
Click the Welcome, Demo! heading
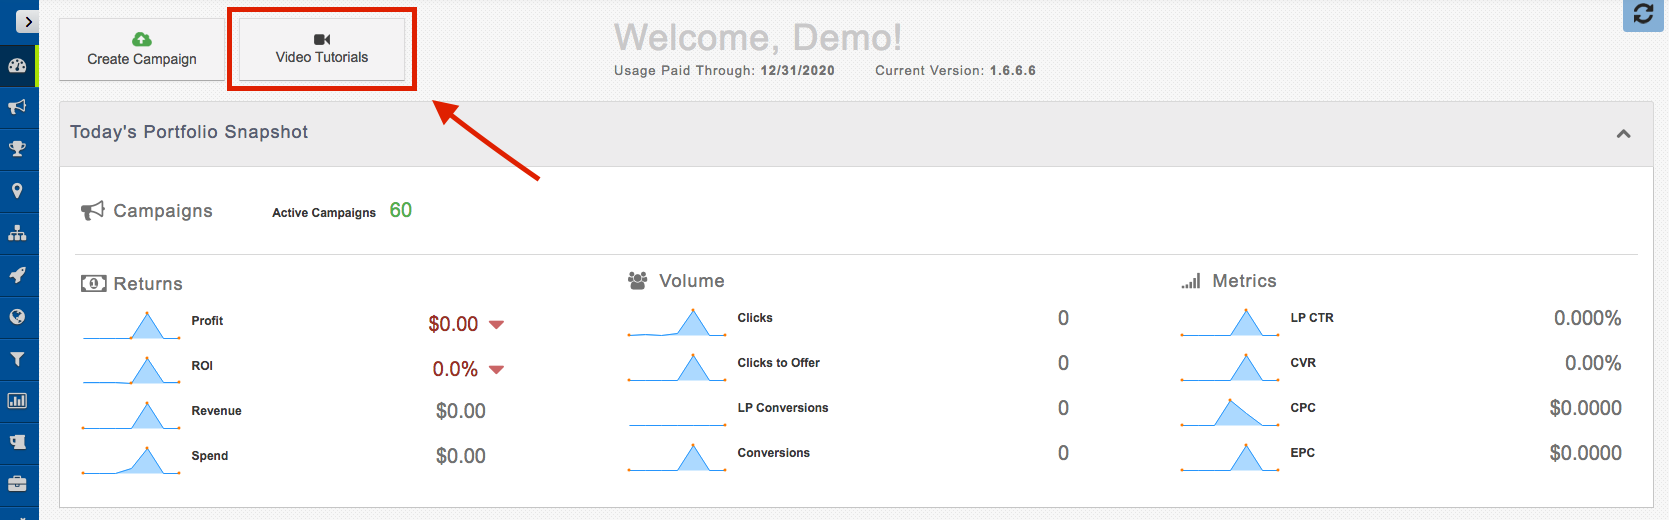(x=758, y=38)
